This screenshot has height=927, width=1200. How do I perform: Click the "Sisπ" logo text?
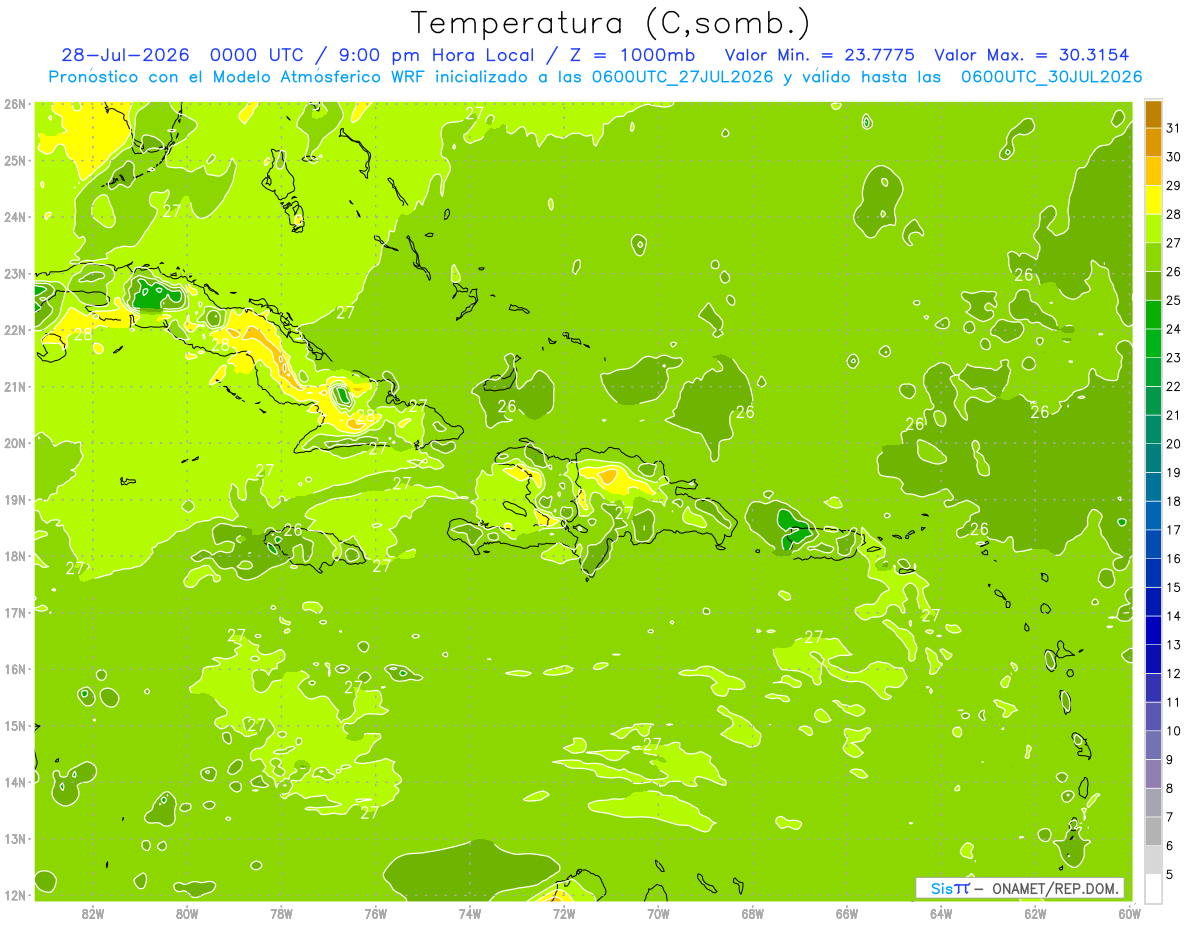click(950, 888)
